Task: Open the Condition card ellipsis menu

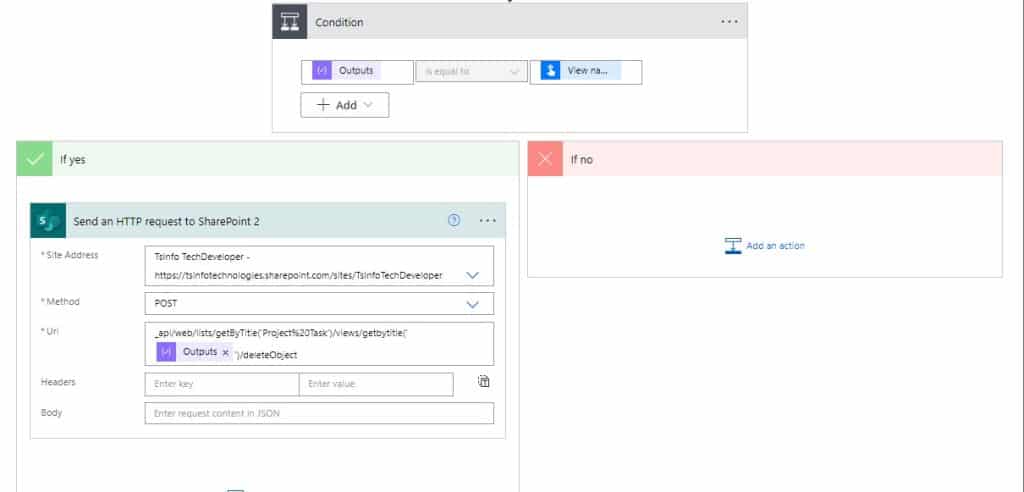Action: [729, 22]
